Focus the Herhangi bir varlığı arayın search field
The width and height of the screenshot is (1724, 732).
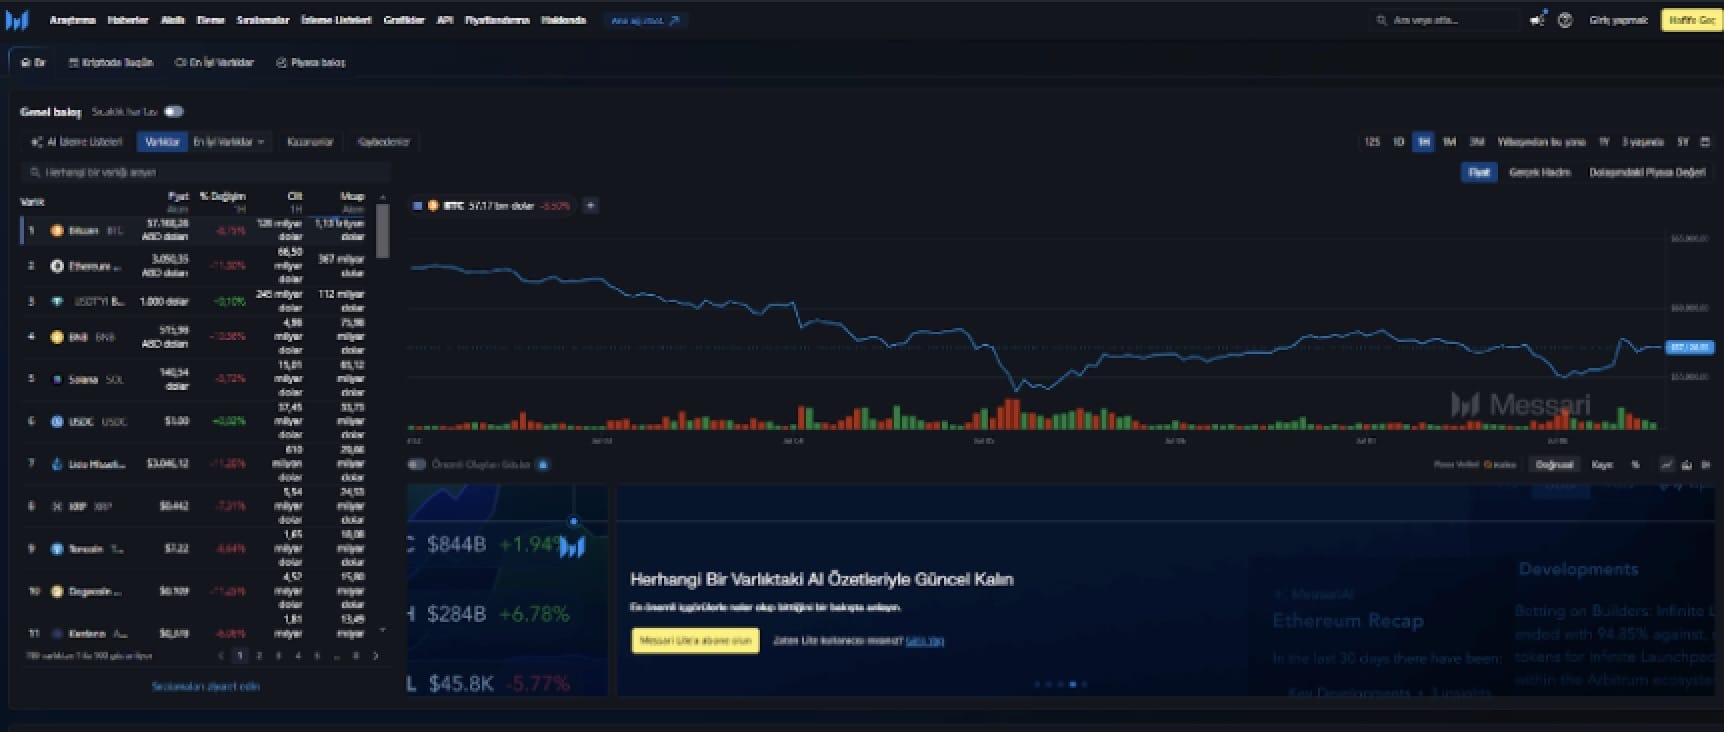205,172
